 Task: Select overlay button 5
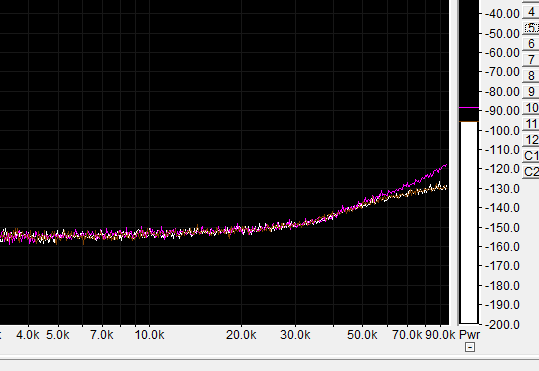531,28
